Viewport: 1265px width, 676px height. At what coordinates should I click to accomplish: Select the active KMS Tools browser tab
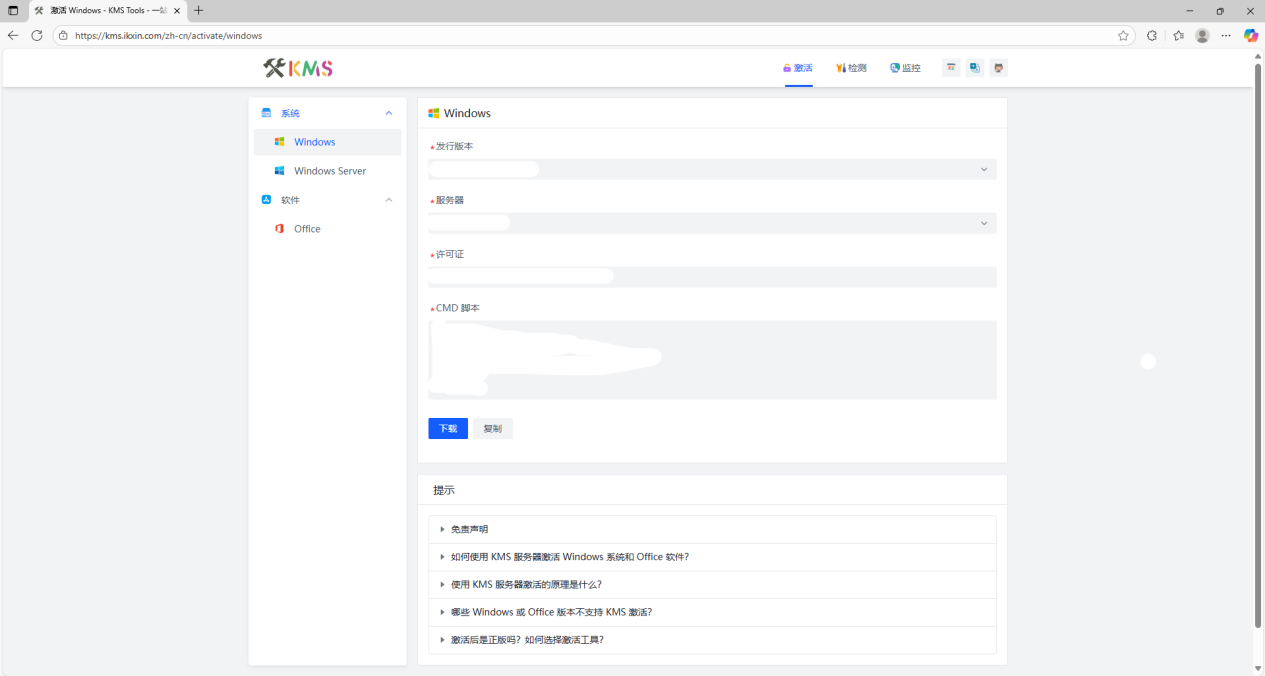[107, 10]
